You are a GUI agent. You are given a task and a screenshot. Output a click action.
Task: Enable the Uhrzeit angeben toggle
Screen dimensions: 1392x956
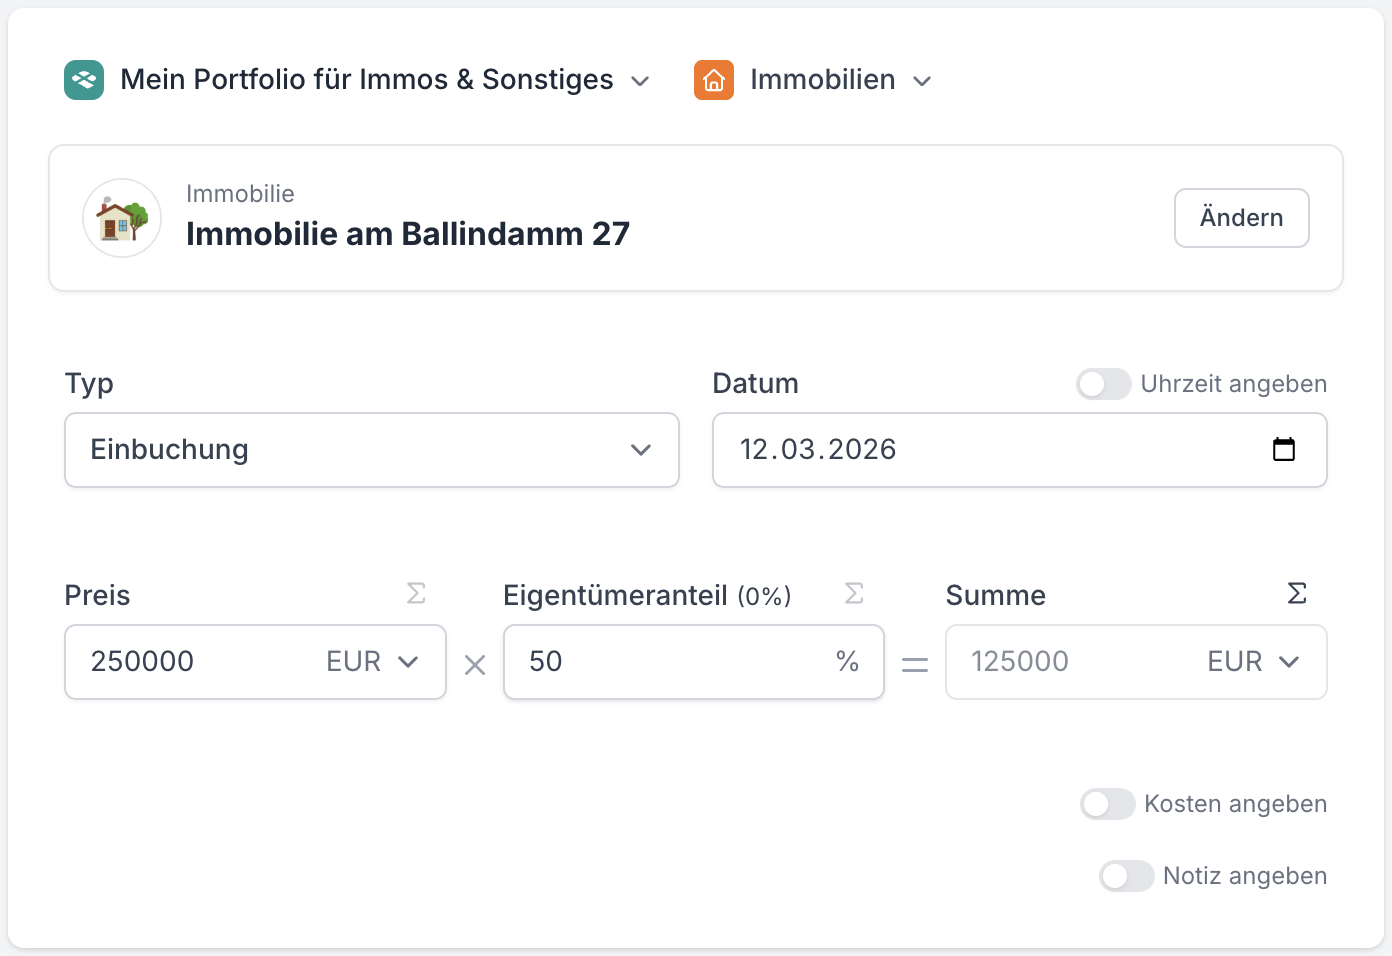(x=1103, y=384)
